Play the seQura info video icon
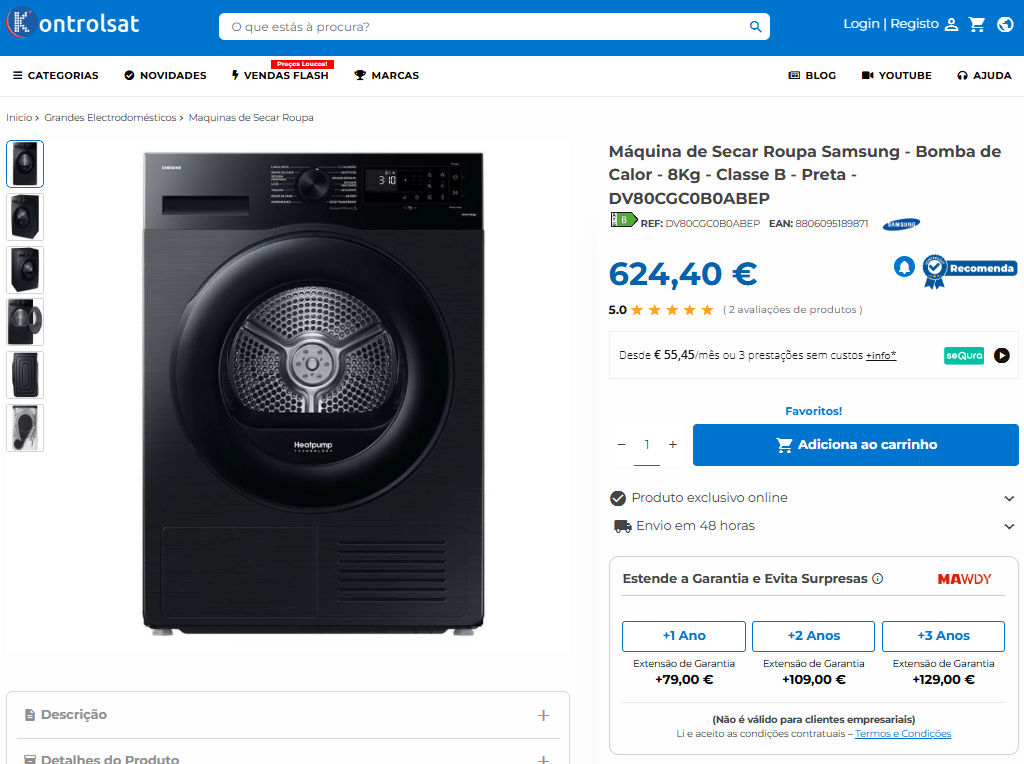 (1001, 355)
